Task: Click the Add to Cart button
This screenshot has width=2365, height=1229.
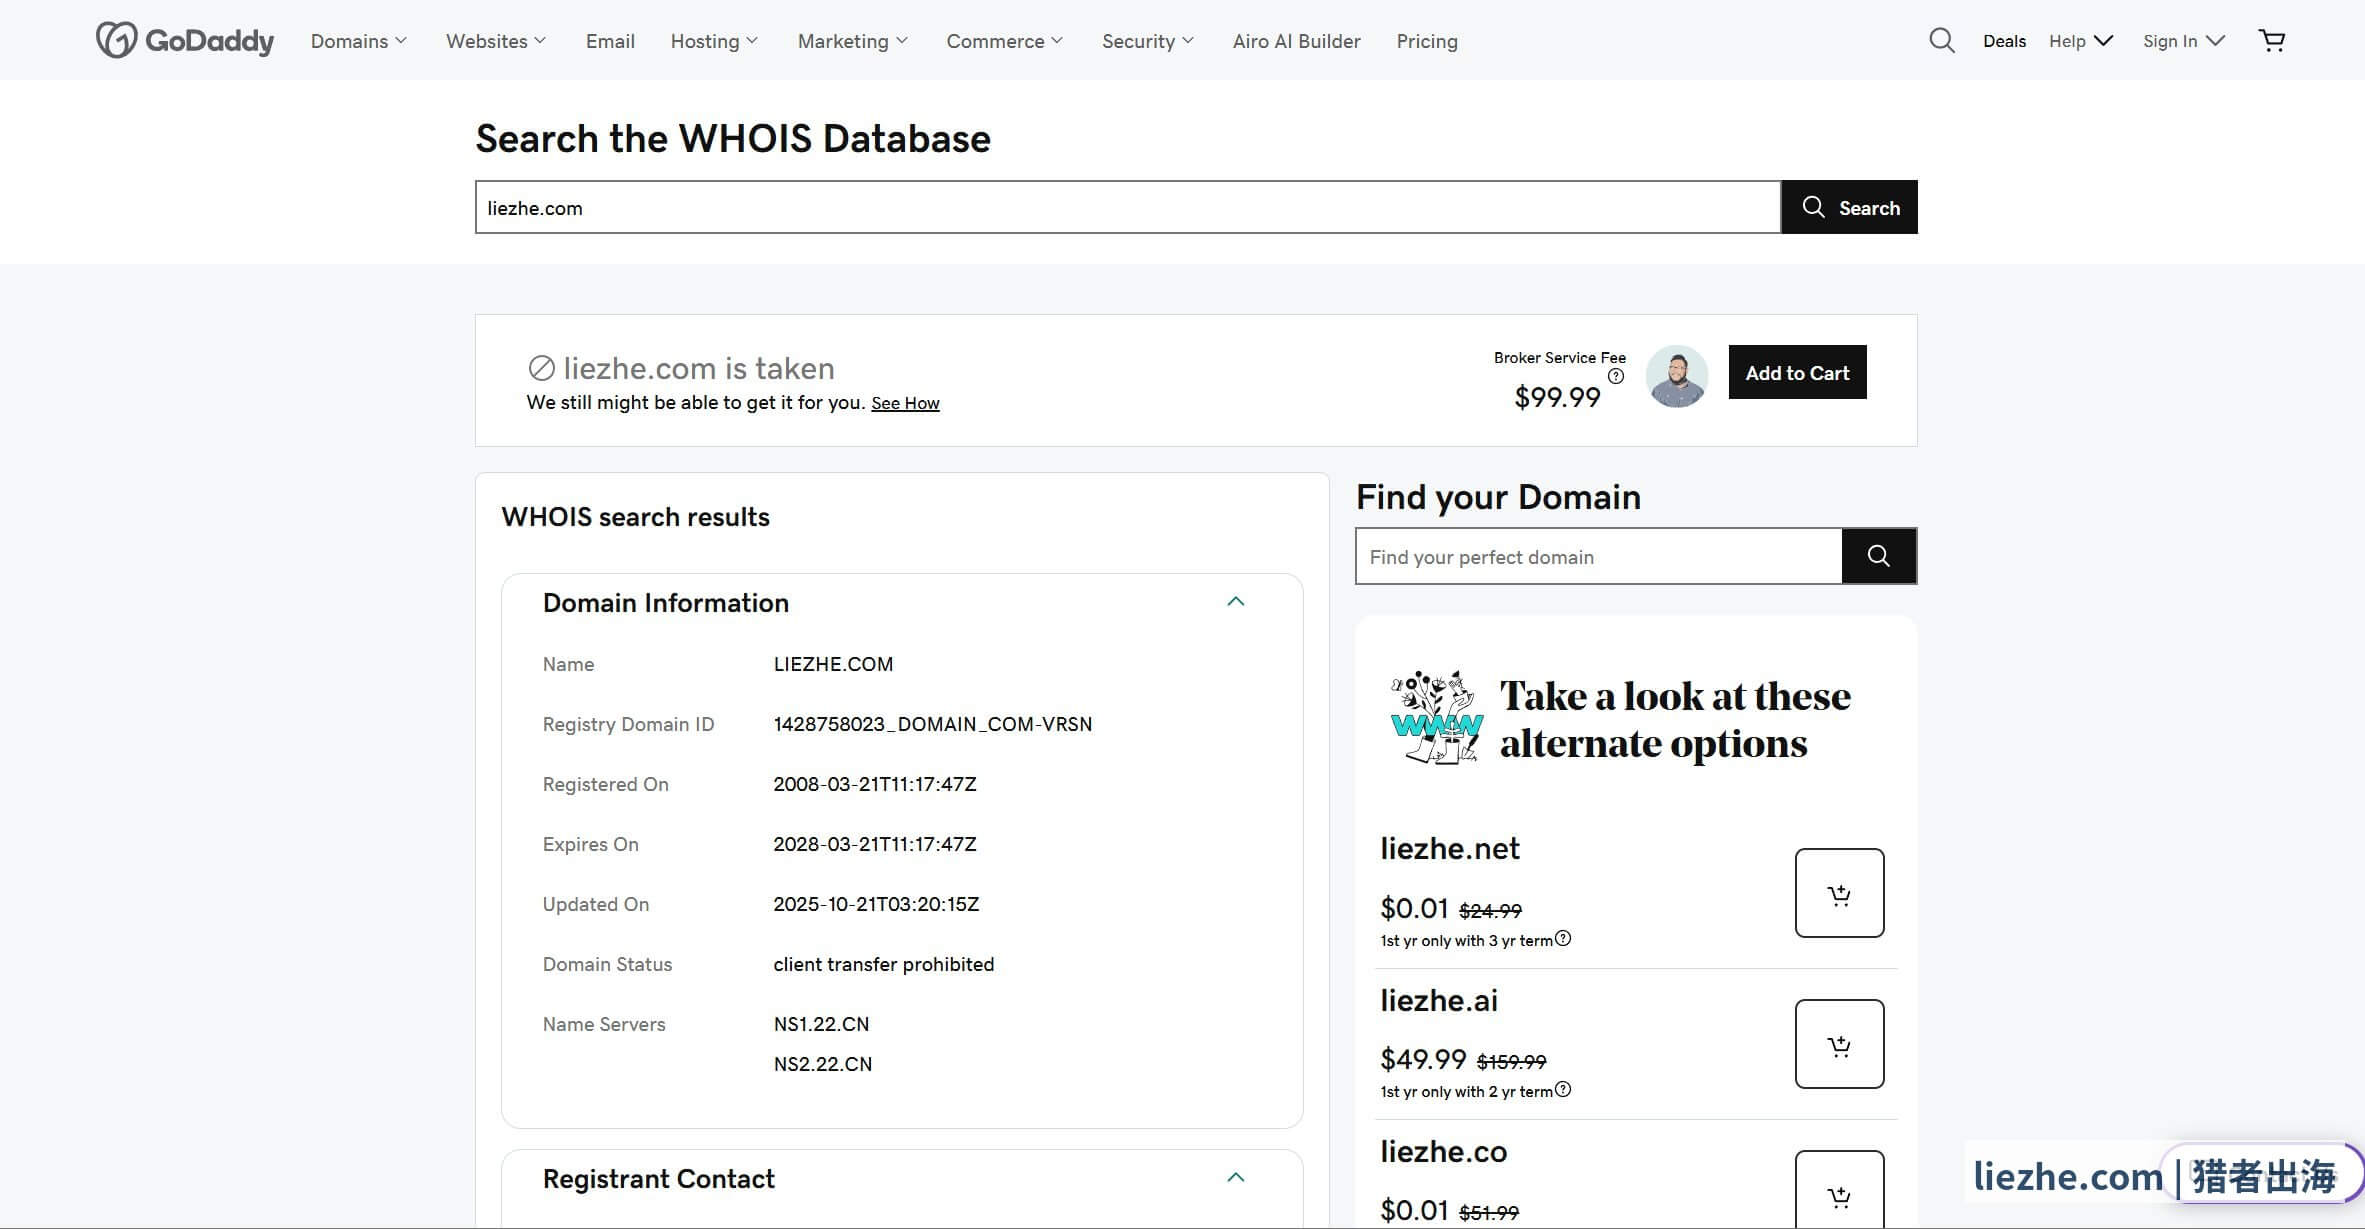Action: [1797, 372]
